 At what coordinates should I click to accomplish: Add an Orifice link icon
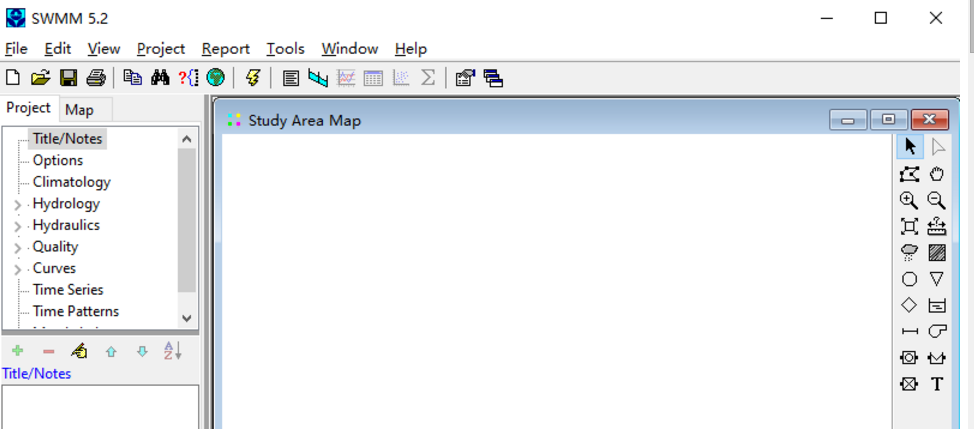(909, 358)
